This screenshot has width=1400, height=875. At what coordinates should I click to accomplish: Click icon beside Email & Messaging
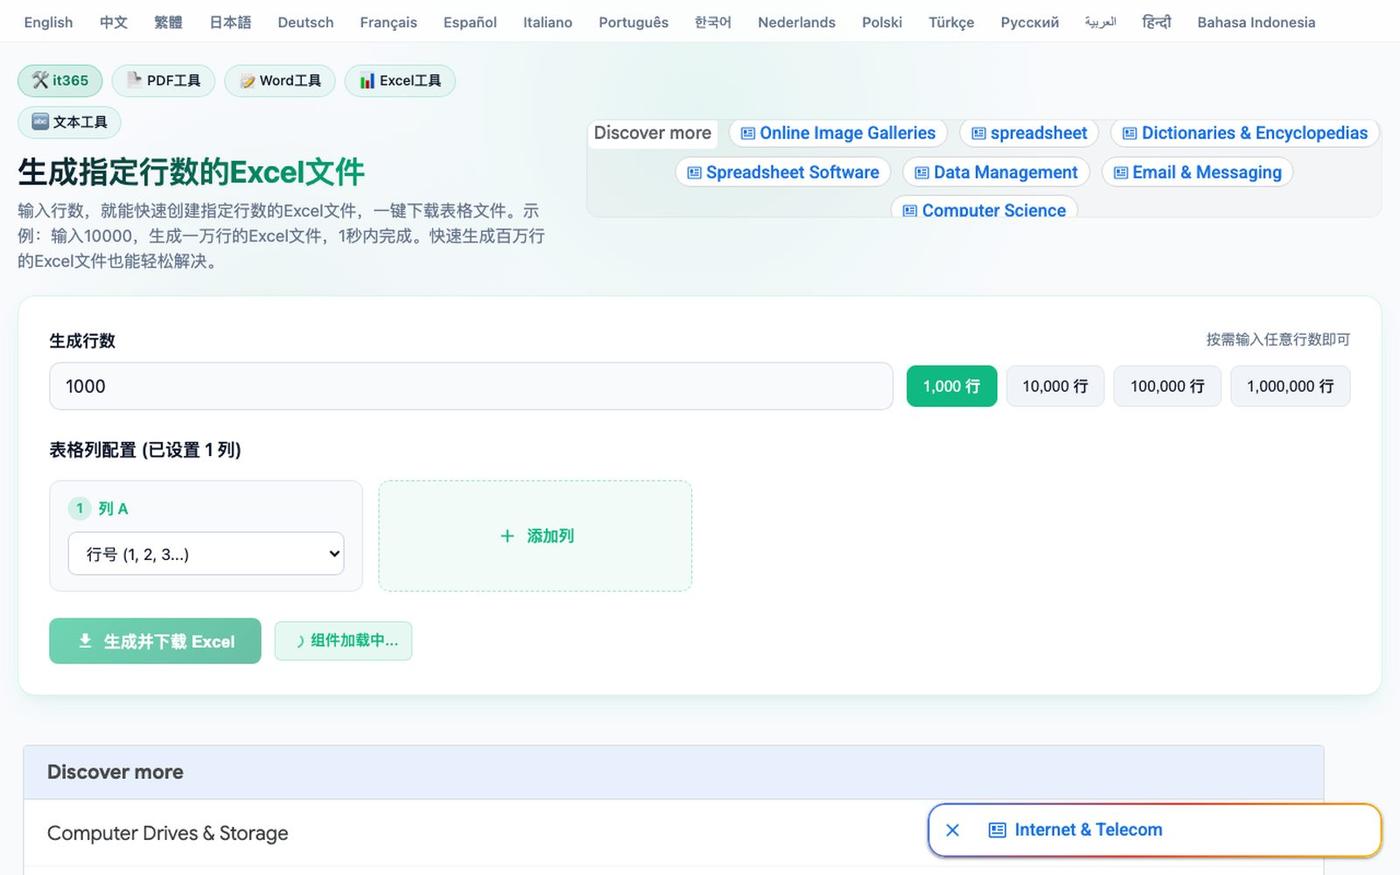pos(1121,172)
